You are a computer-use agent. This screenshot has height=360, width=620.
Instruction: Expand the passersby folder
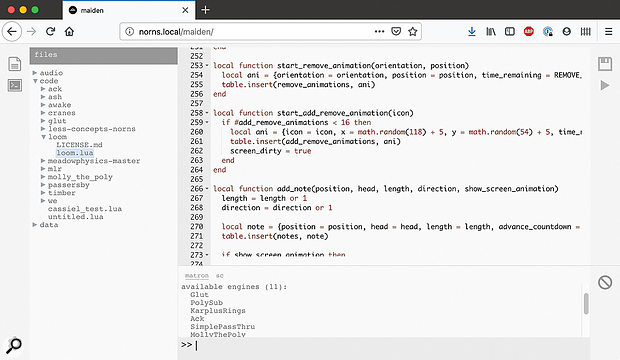pyautogui.click(x=43, y=185)
